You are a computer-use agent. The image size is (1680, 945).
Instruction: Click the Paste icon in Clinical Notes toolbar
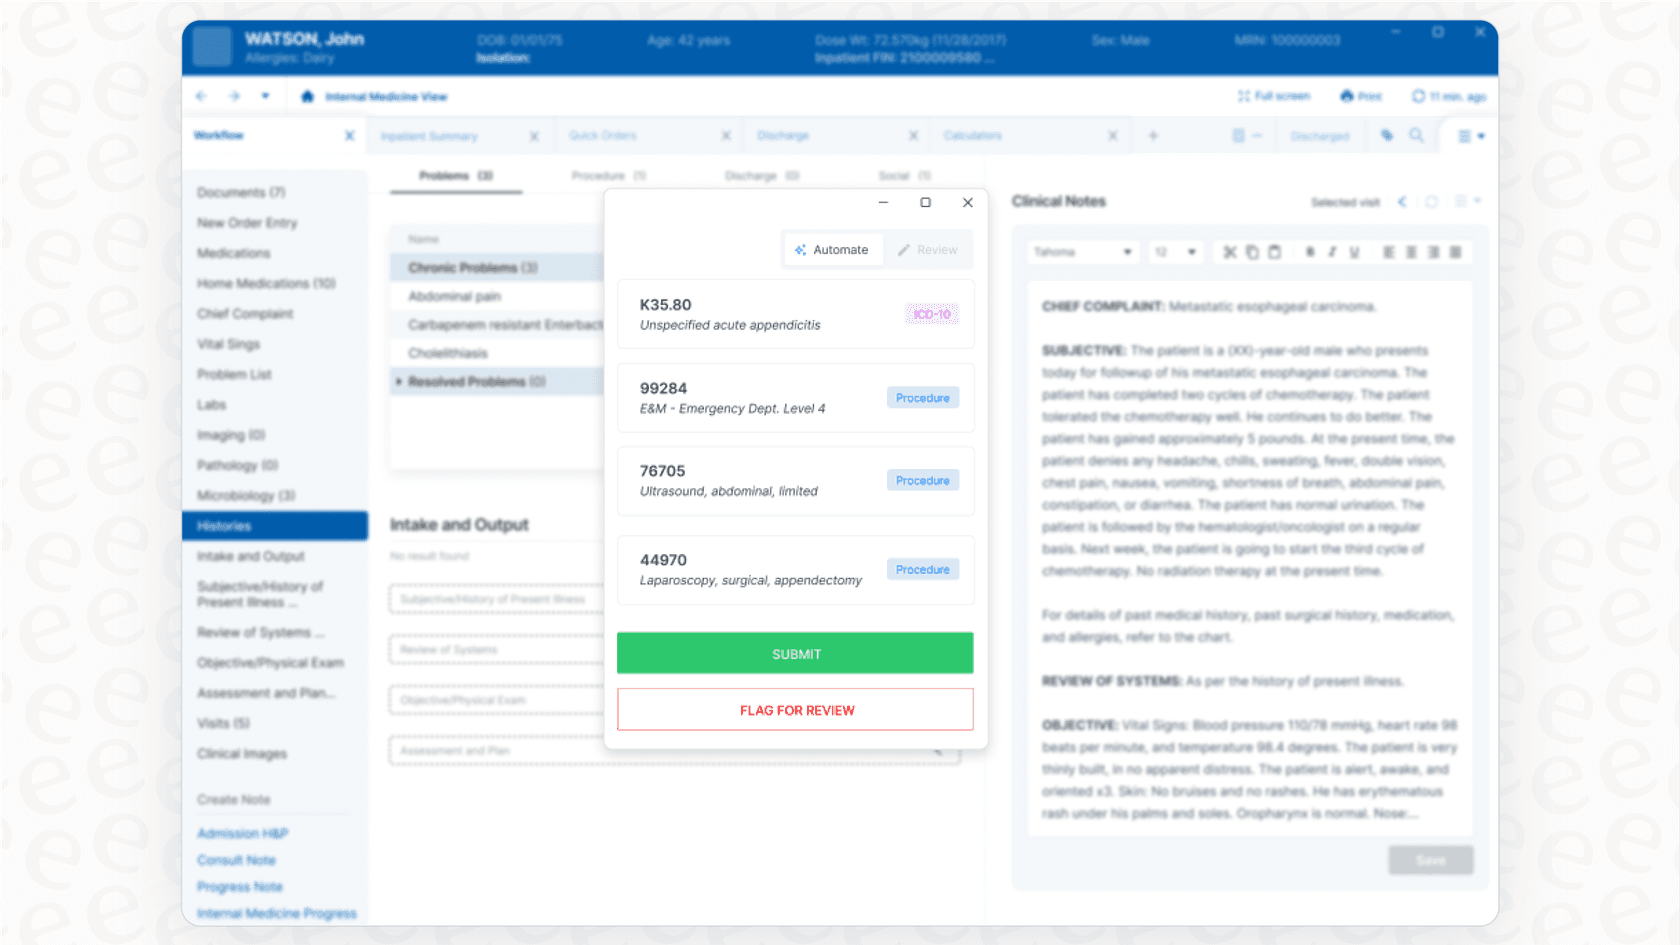tap(1274, 252)
